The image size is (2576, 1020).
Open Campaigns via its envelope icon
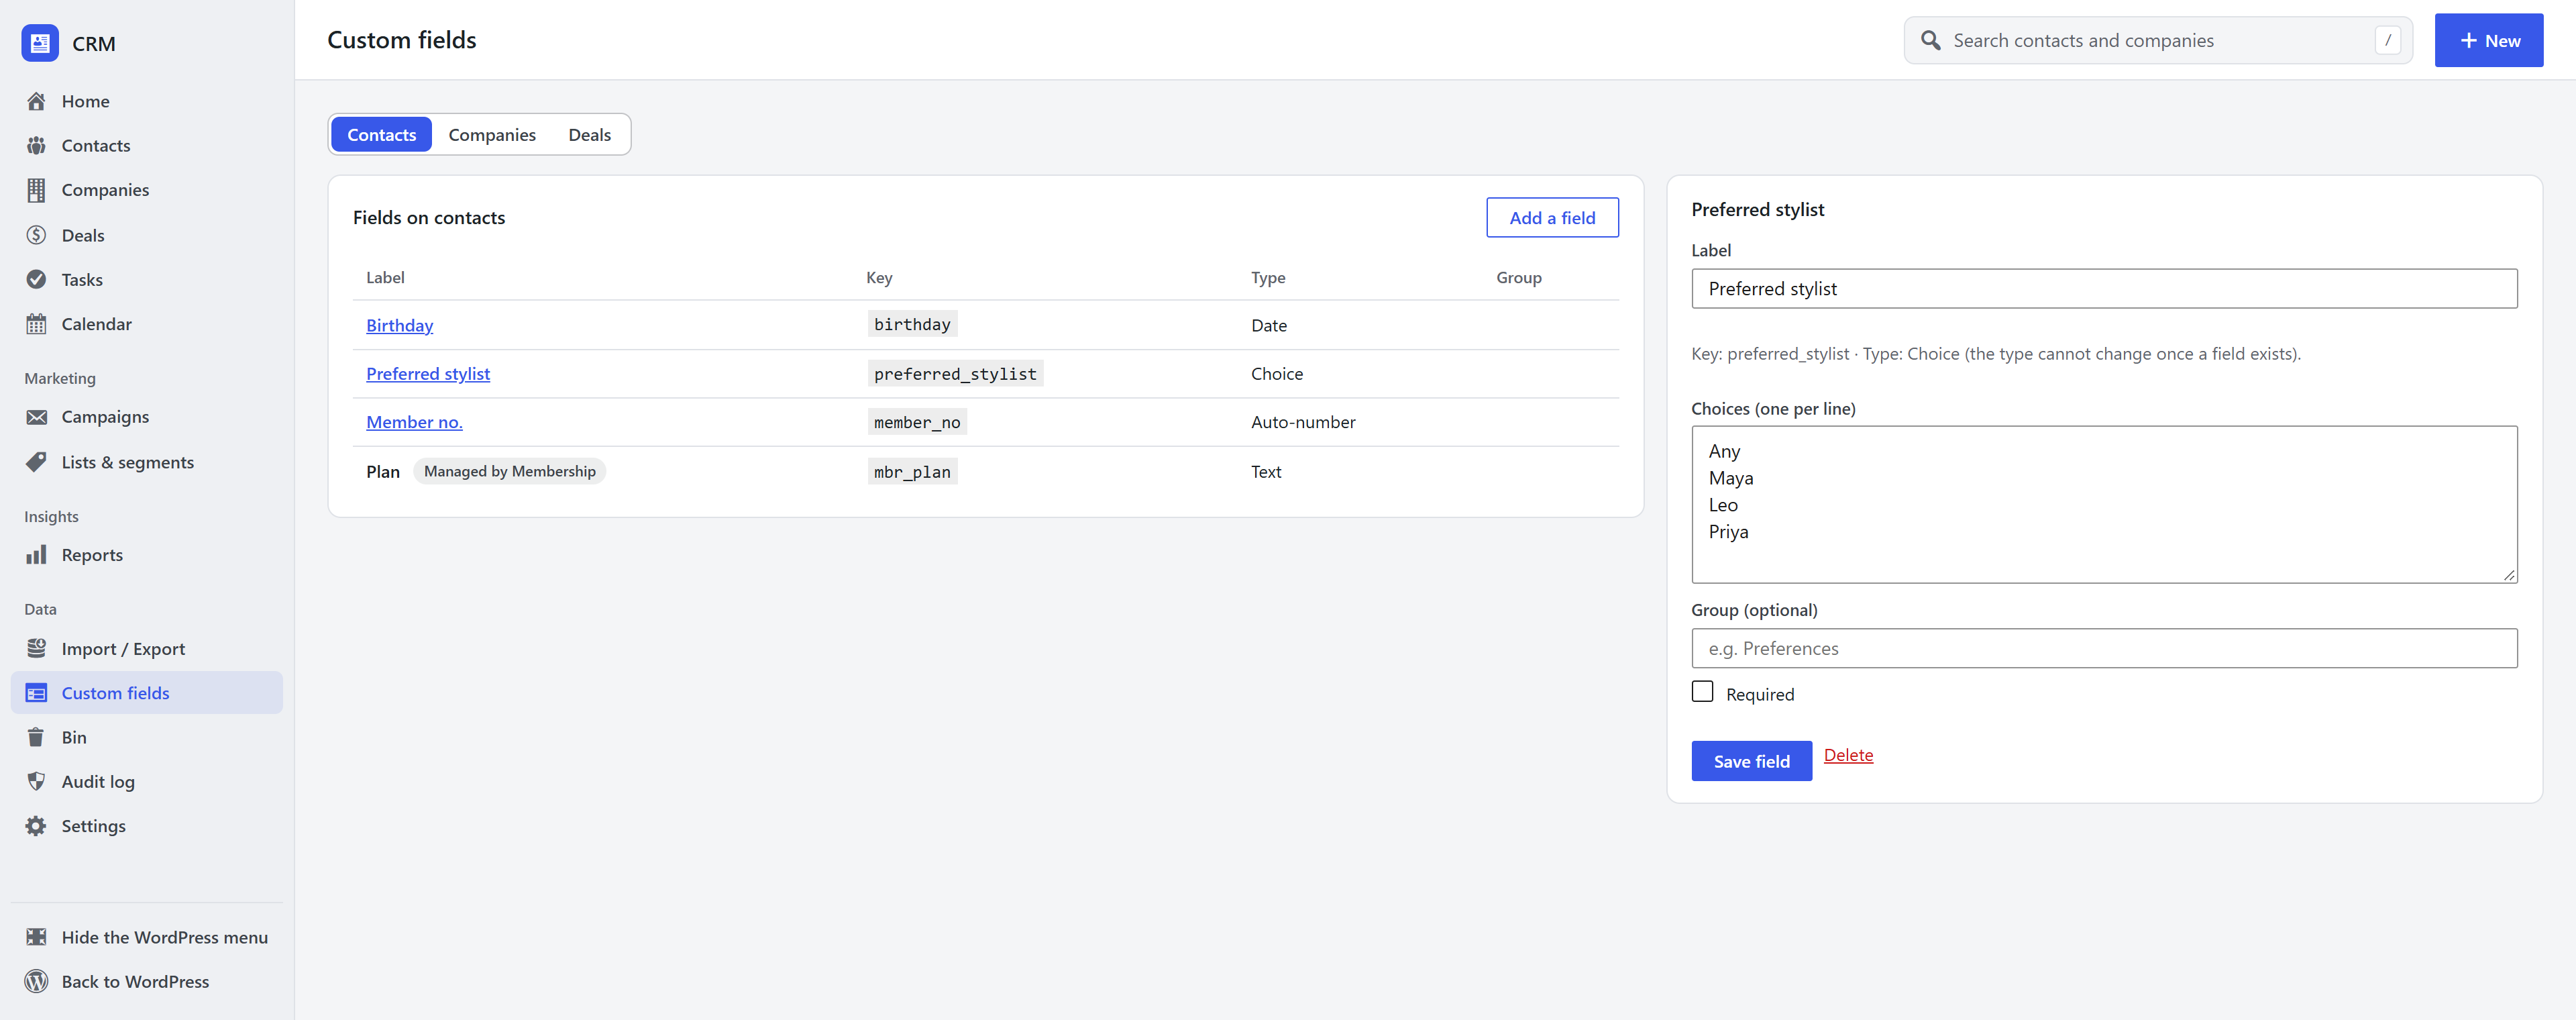pyautogui.click(x=36, y=417)
